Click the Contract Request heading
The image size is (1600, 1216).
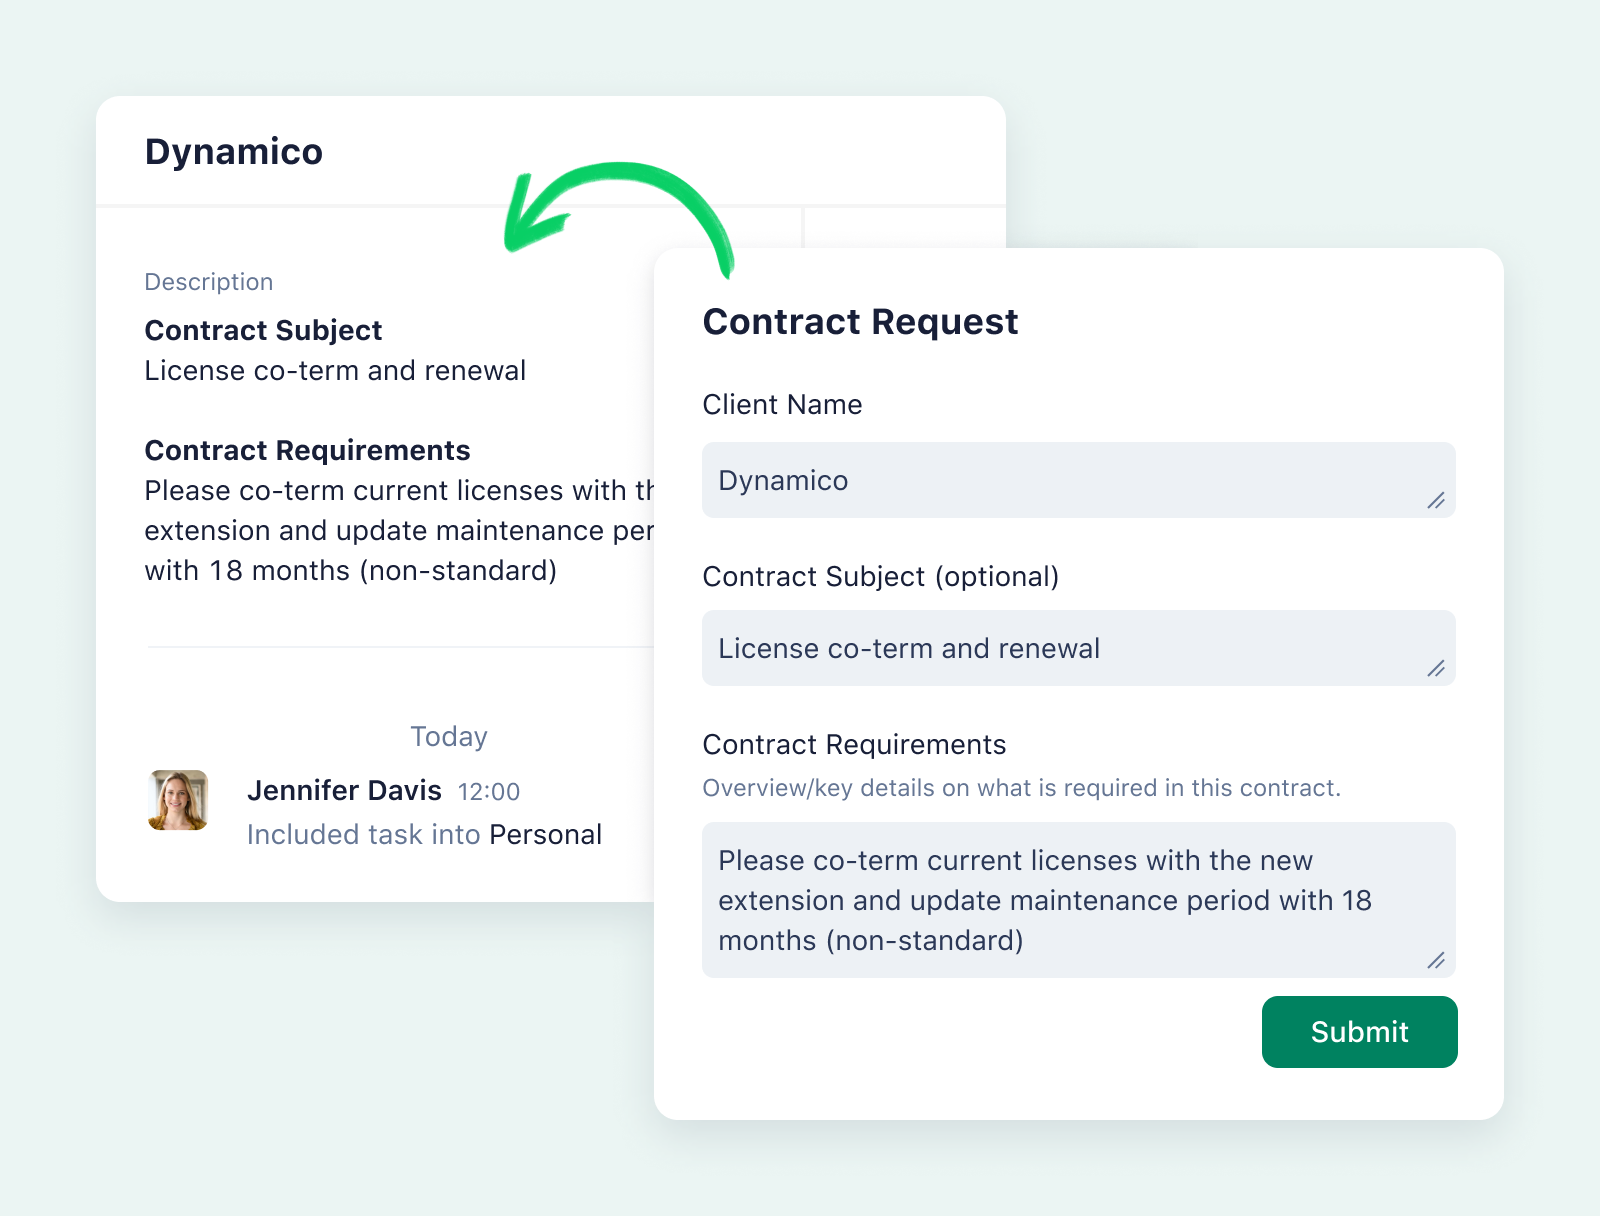click(x=861, y=321)
